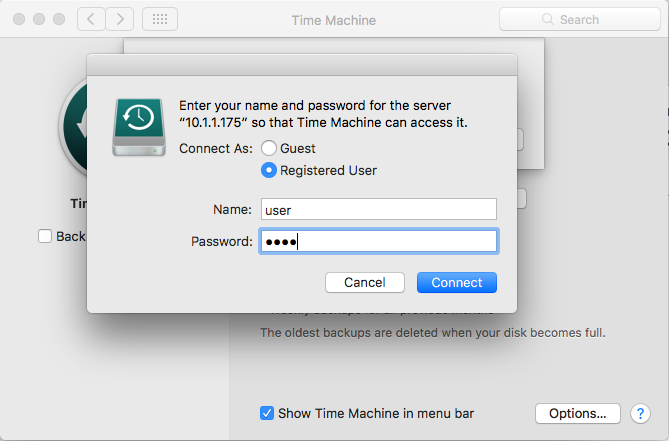Click the zoom window button

[59, 19]
